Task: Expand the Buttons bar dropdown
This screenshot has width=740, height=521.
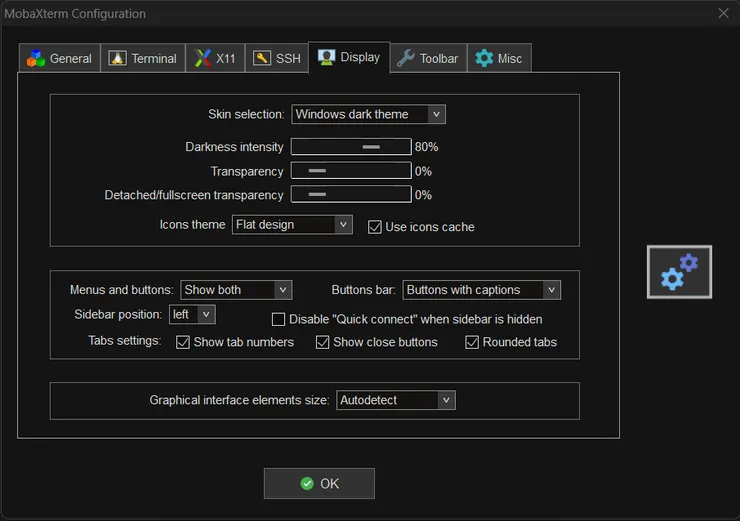Action: [x=481, y=290]
